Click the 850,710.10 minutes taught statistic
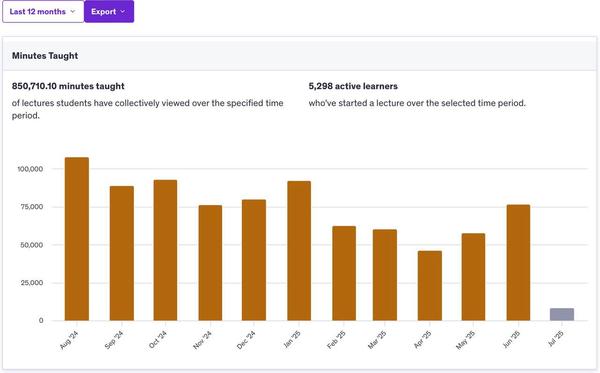This screenshot has width=600, height=373. pyautogui.click(x=68, y=86)
